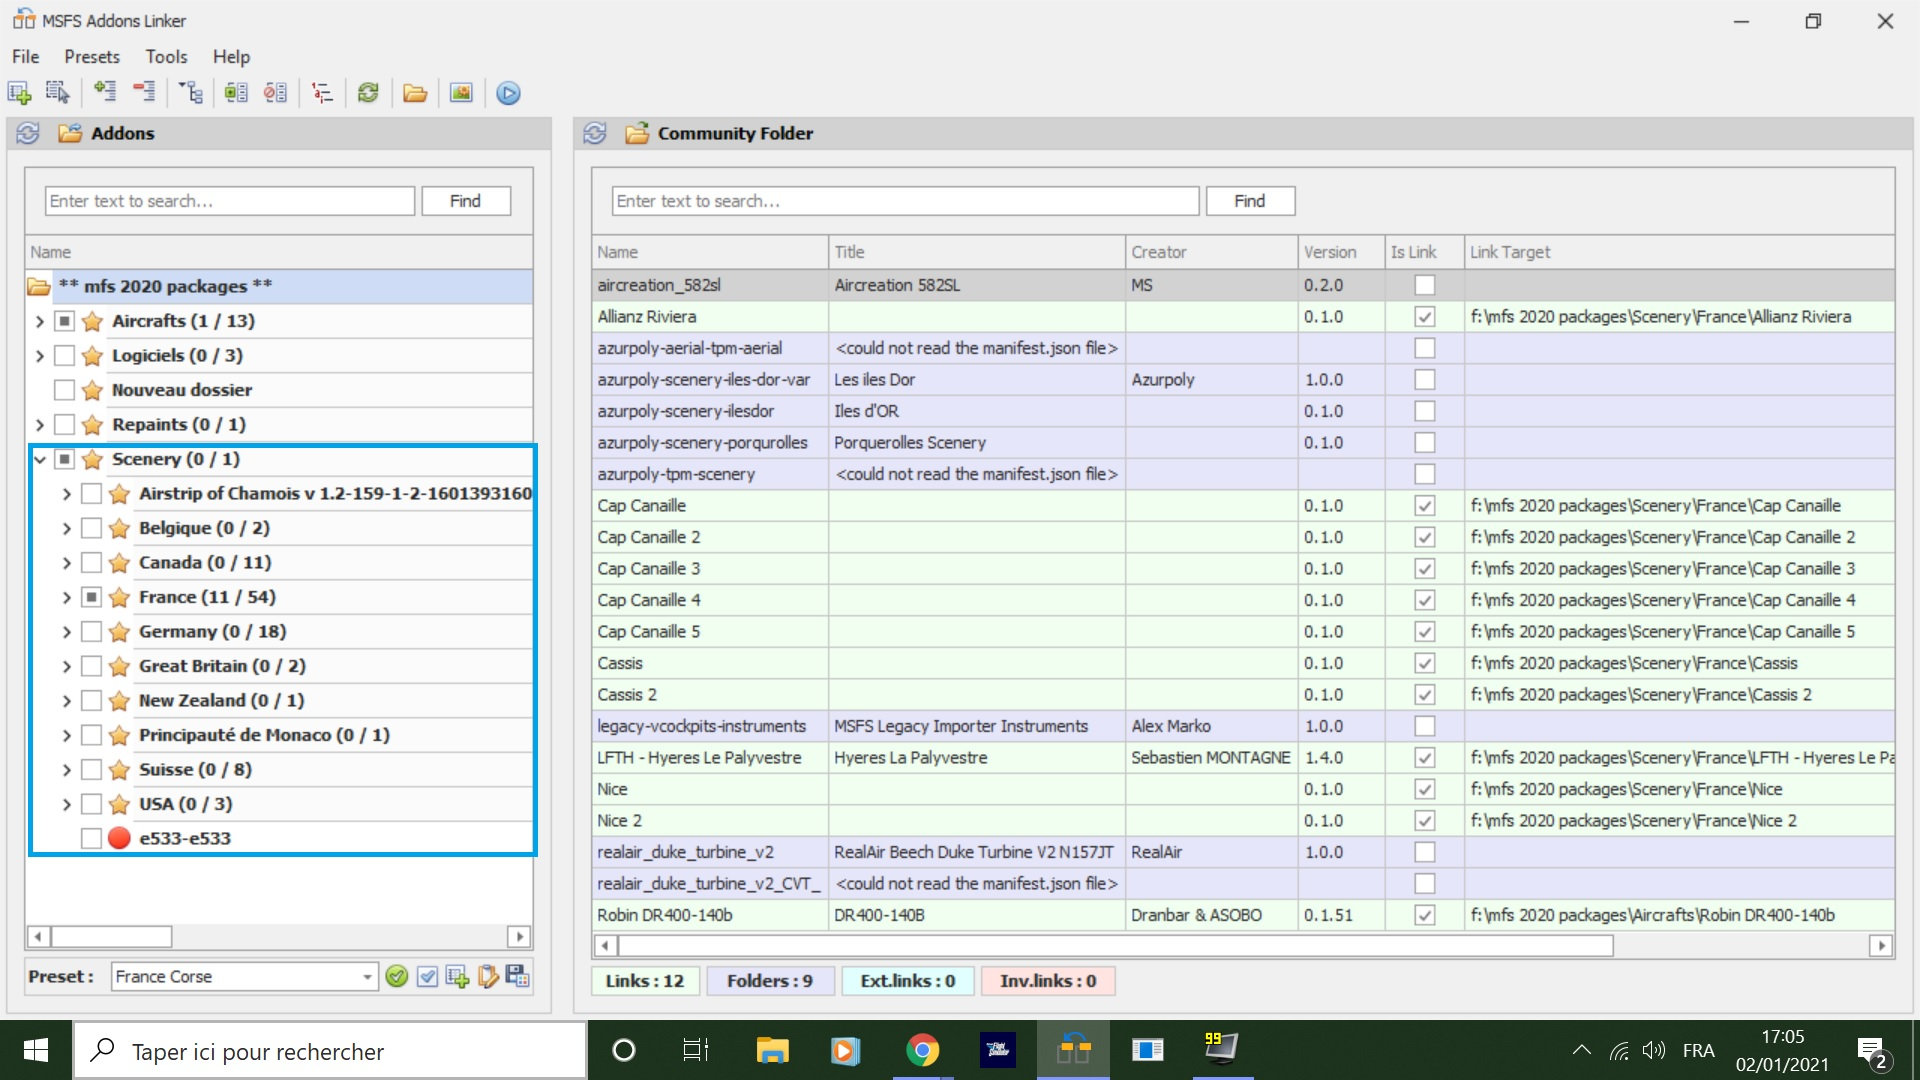Refresh the Community Folder panel
The image size is (1920, 1080).
[x=595, y=133]
